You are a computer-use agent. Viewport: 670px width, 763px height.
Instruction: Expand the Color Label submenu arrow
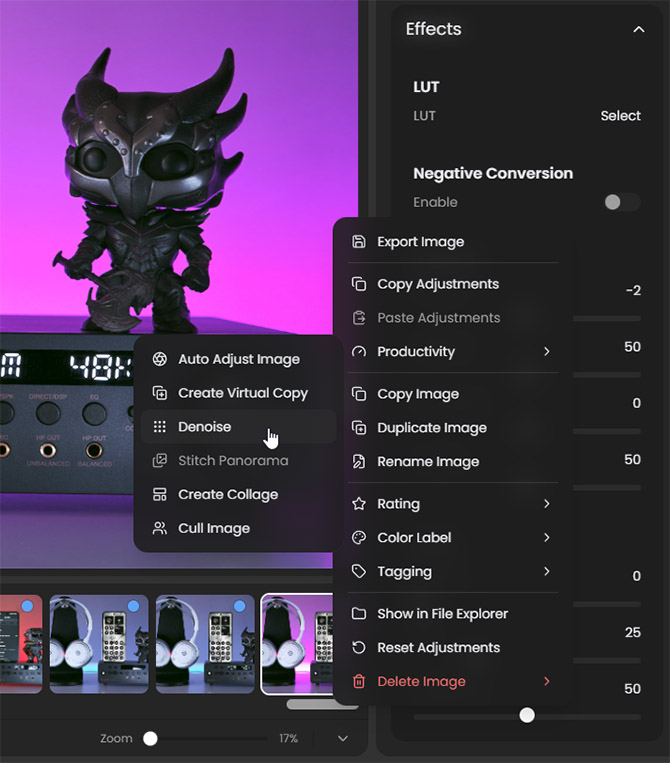546,538
